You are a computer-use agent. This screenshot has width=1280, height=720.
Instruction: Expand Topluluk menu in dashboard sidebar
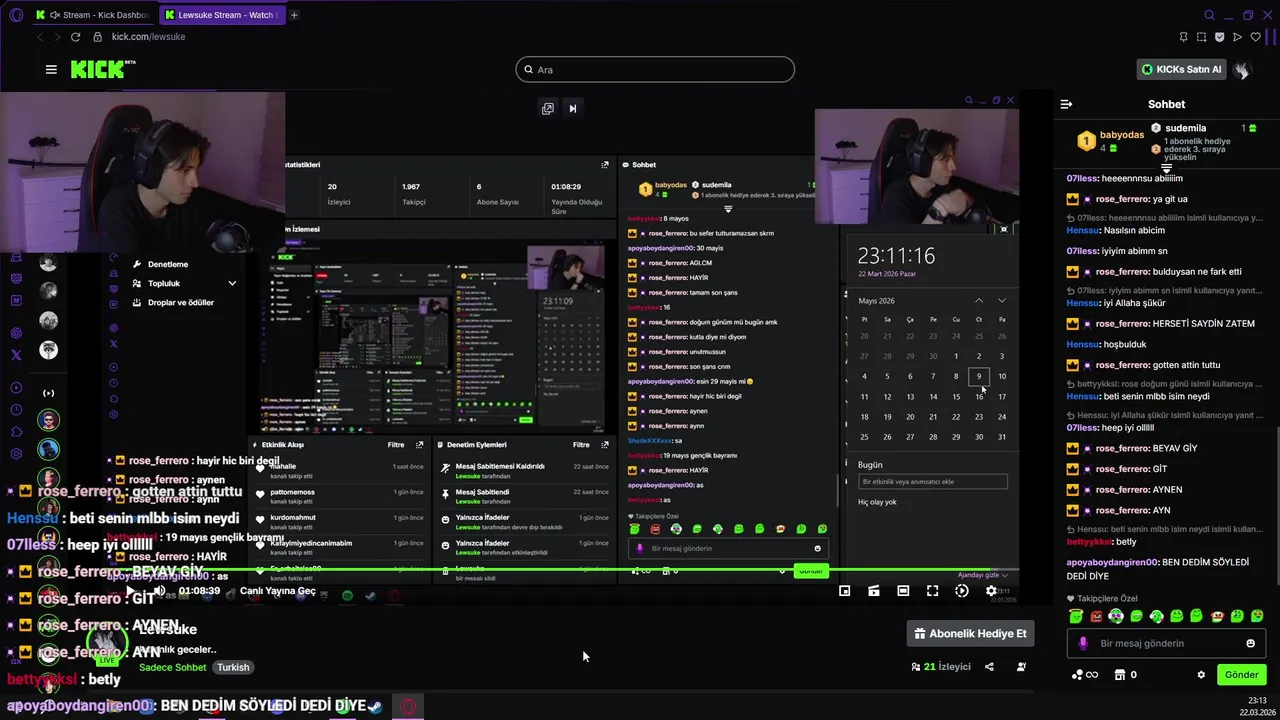coord(184,283)
